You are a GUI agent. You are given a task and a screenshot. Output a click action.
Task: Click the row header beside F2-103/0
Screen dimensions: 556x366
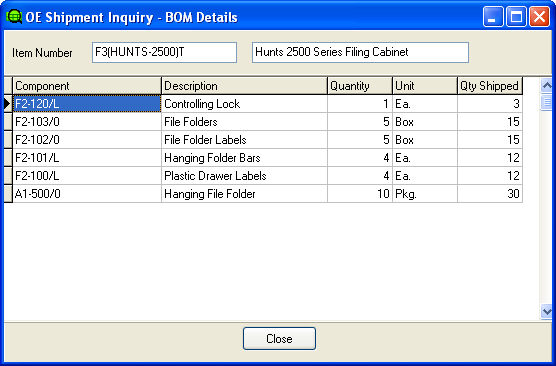click(8, 122)
